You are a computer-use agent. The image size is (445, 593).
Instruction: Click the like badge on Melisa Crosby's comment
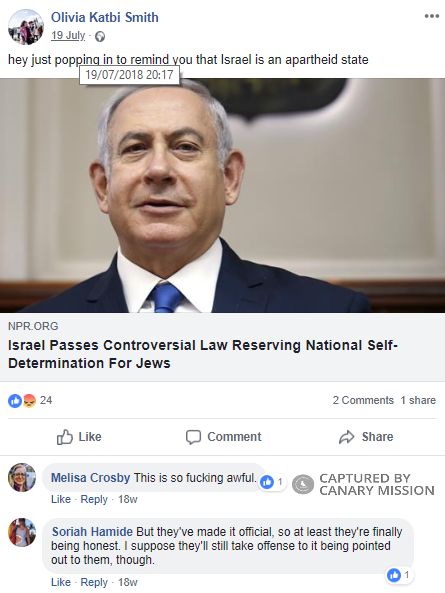click(271, 482)
